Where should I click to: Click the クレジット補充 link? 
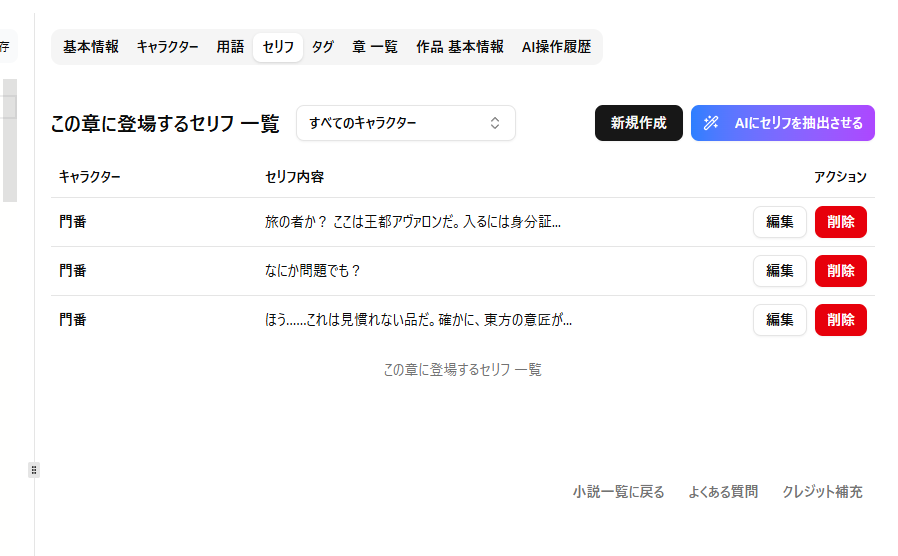(x=822, y=492)
